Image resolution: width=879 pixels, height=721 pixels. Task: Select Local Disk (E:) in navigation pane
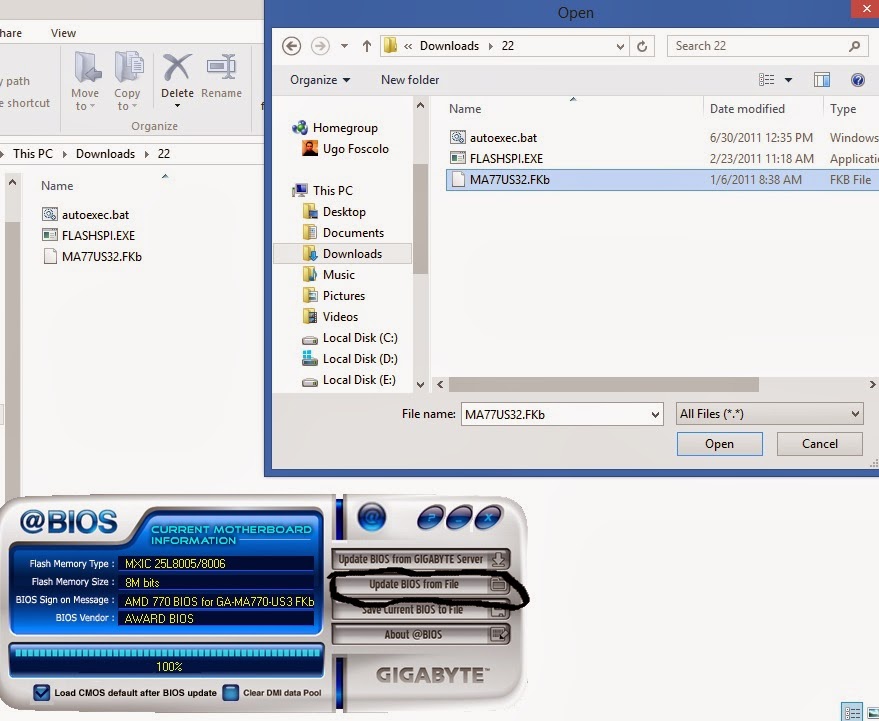pos(349,380)
